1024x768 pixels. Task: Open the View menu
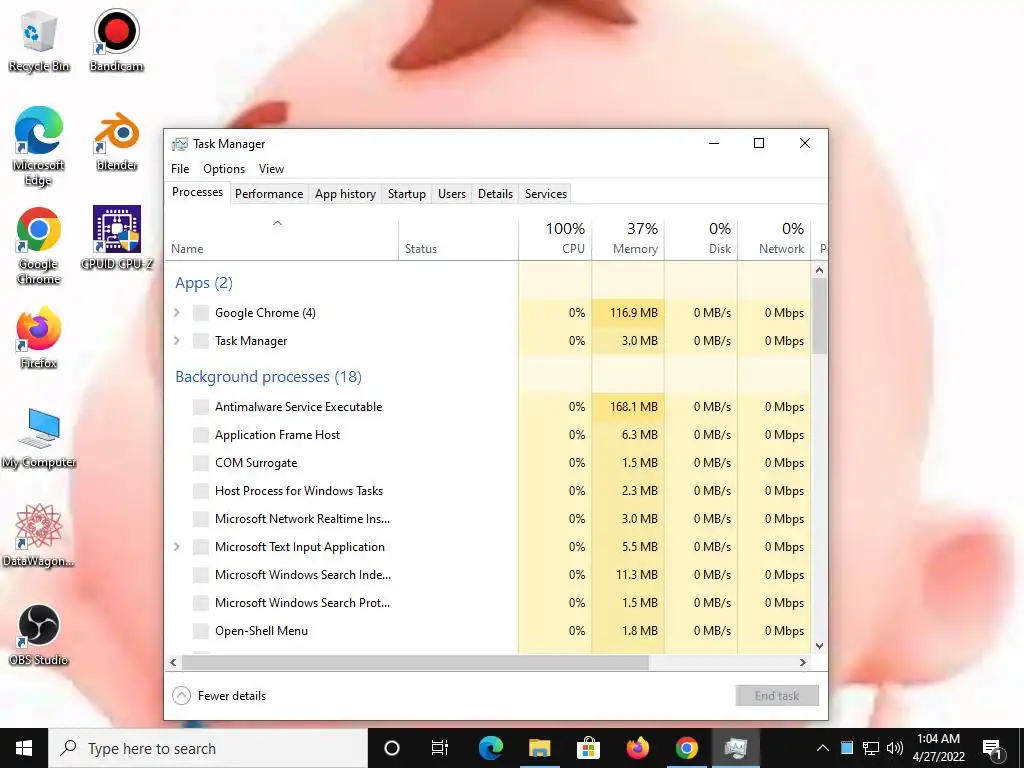coord(271,168)
